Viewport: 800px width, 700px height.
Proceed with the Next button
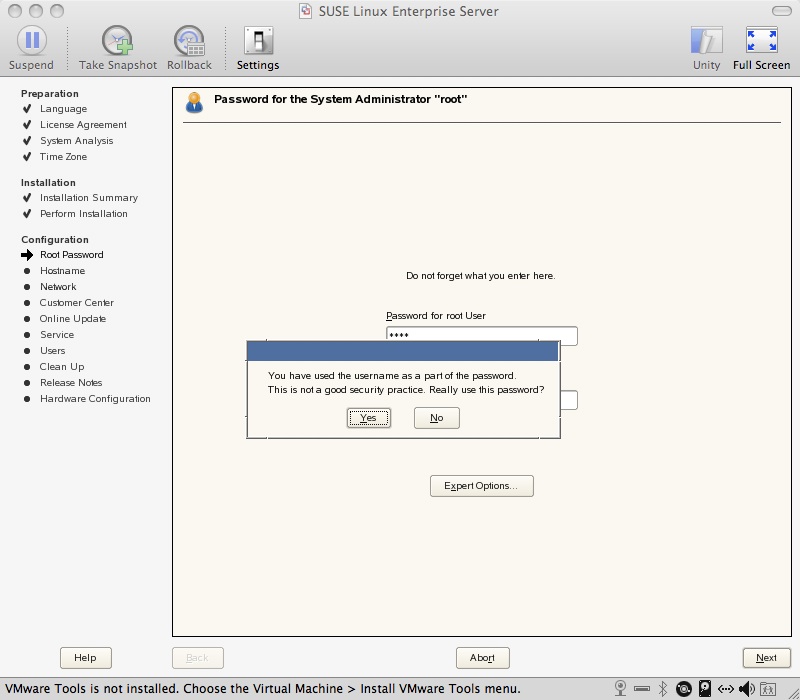pyautogui.click(x=766, y=658)
